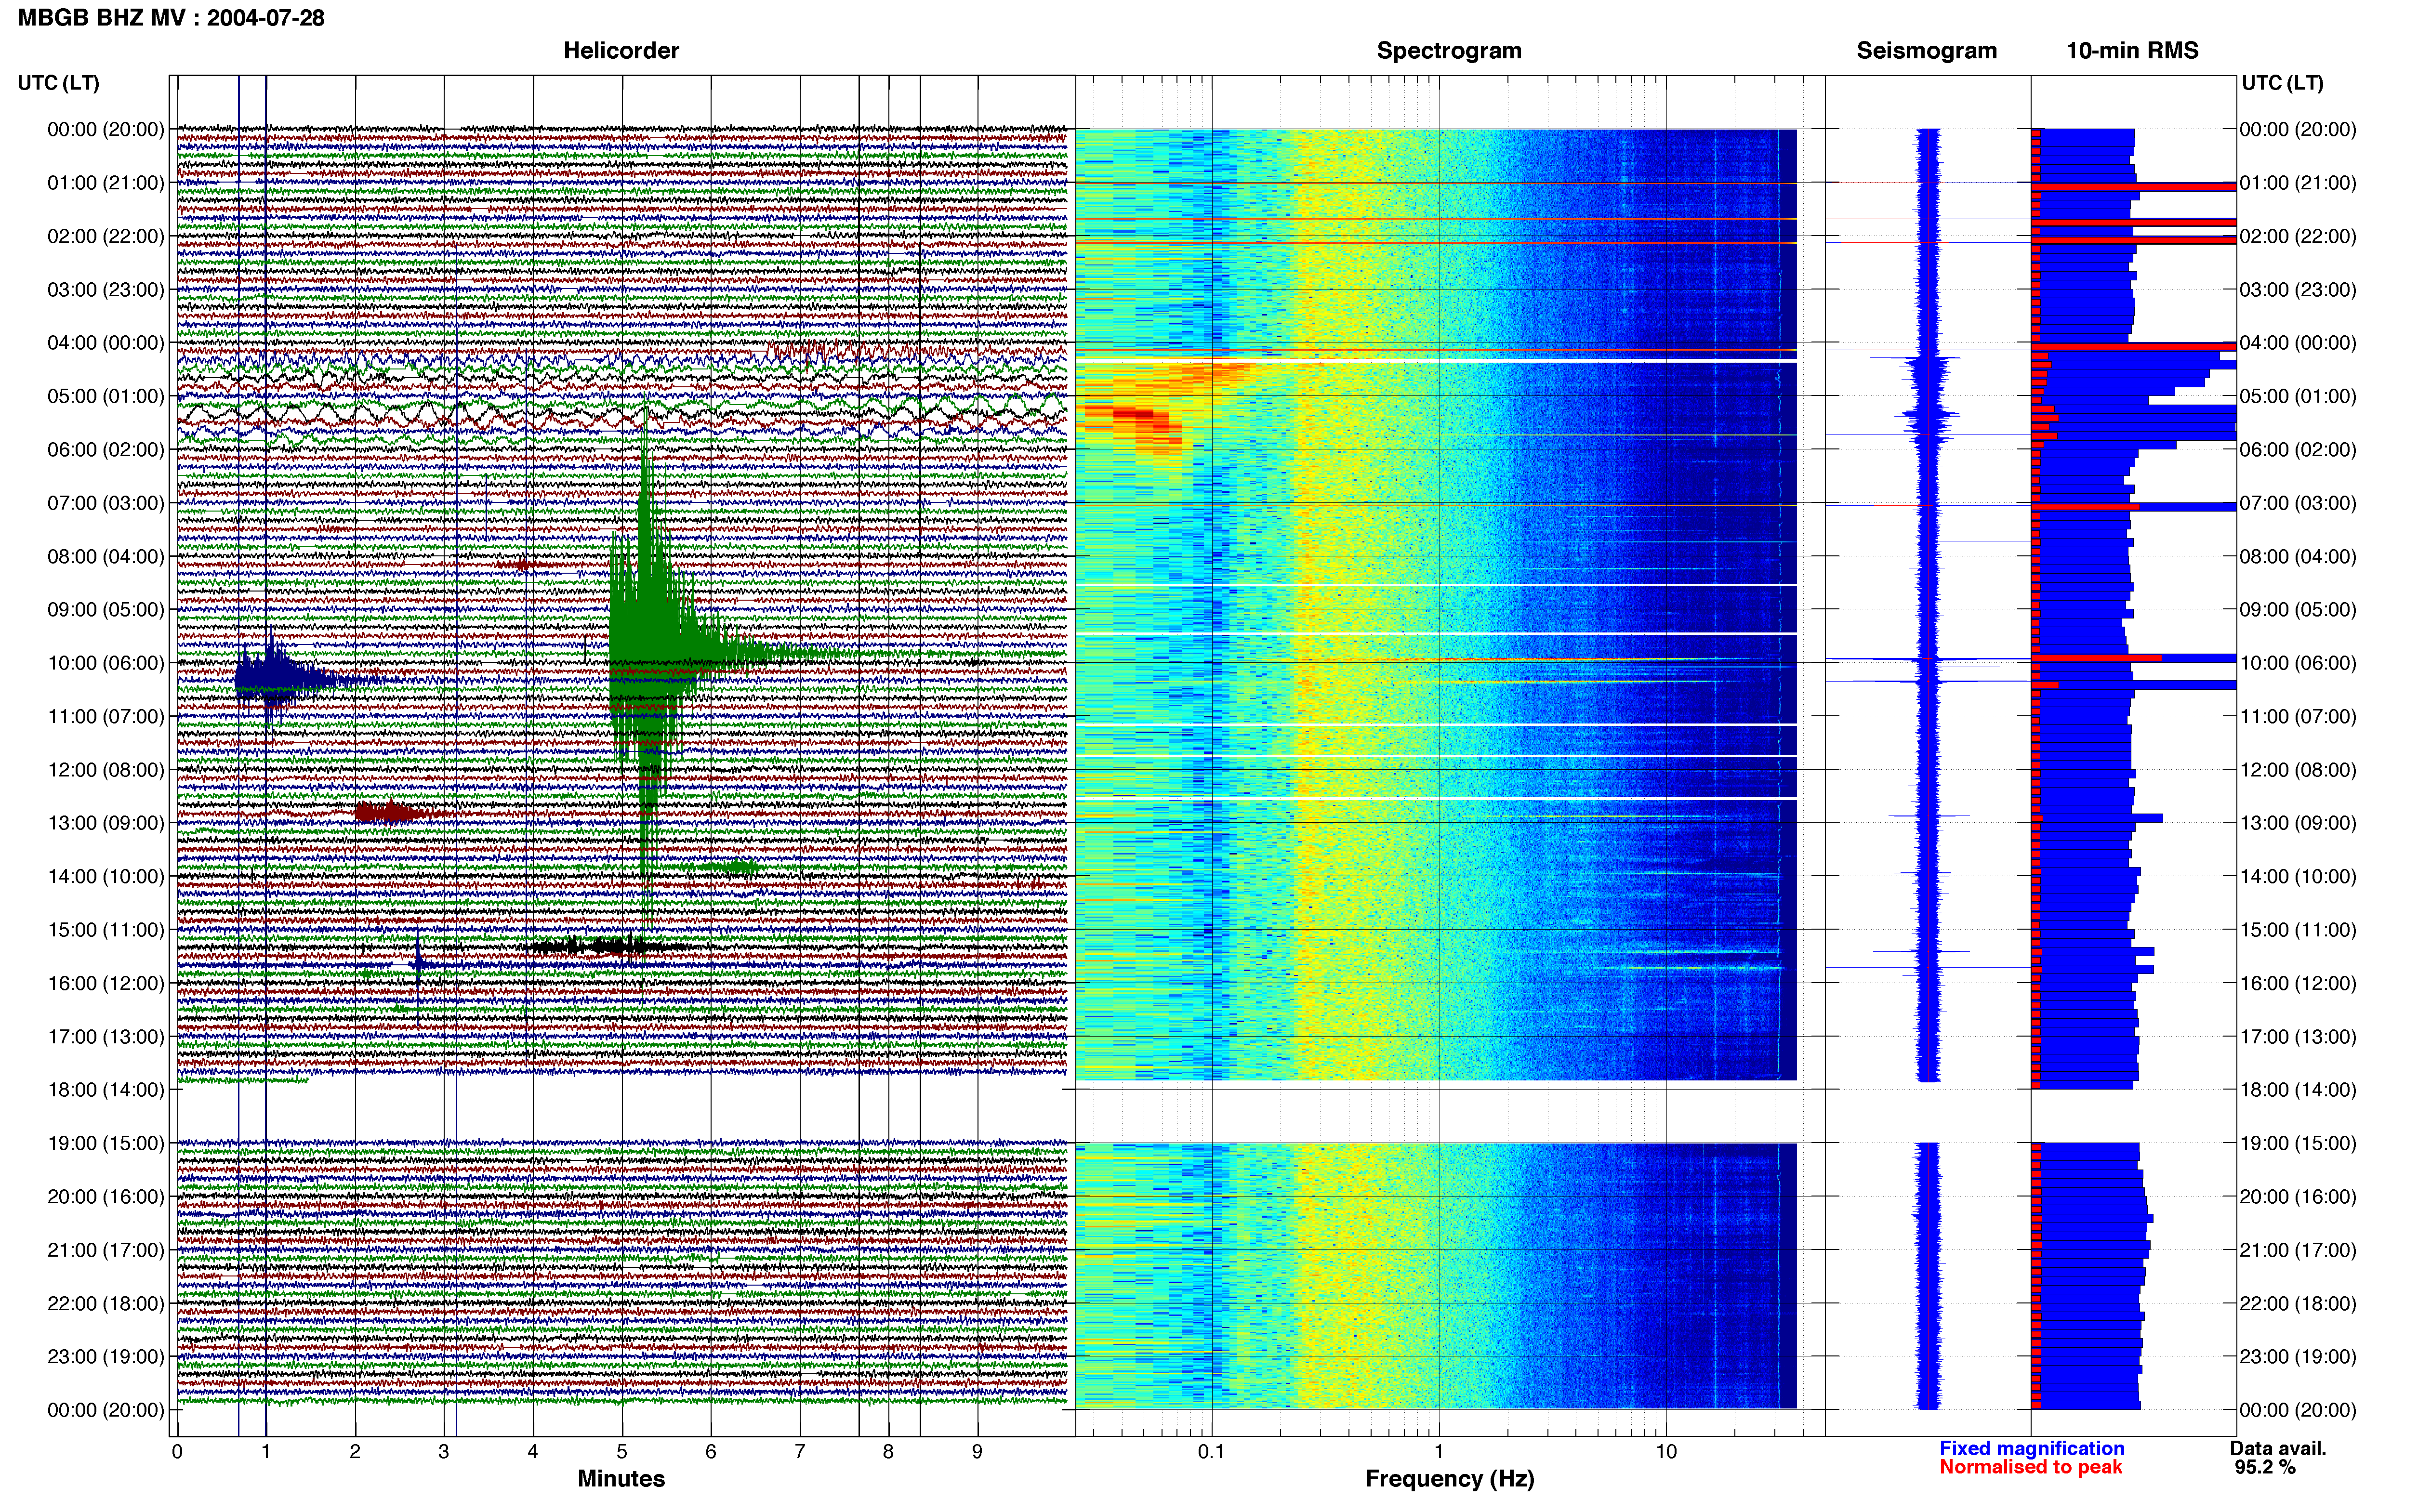Click the right '21:00 (17:00)' time label
Viewport: 2418px width, 1512px height.
coord(2298,1250)
